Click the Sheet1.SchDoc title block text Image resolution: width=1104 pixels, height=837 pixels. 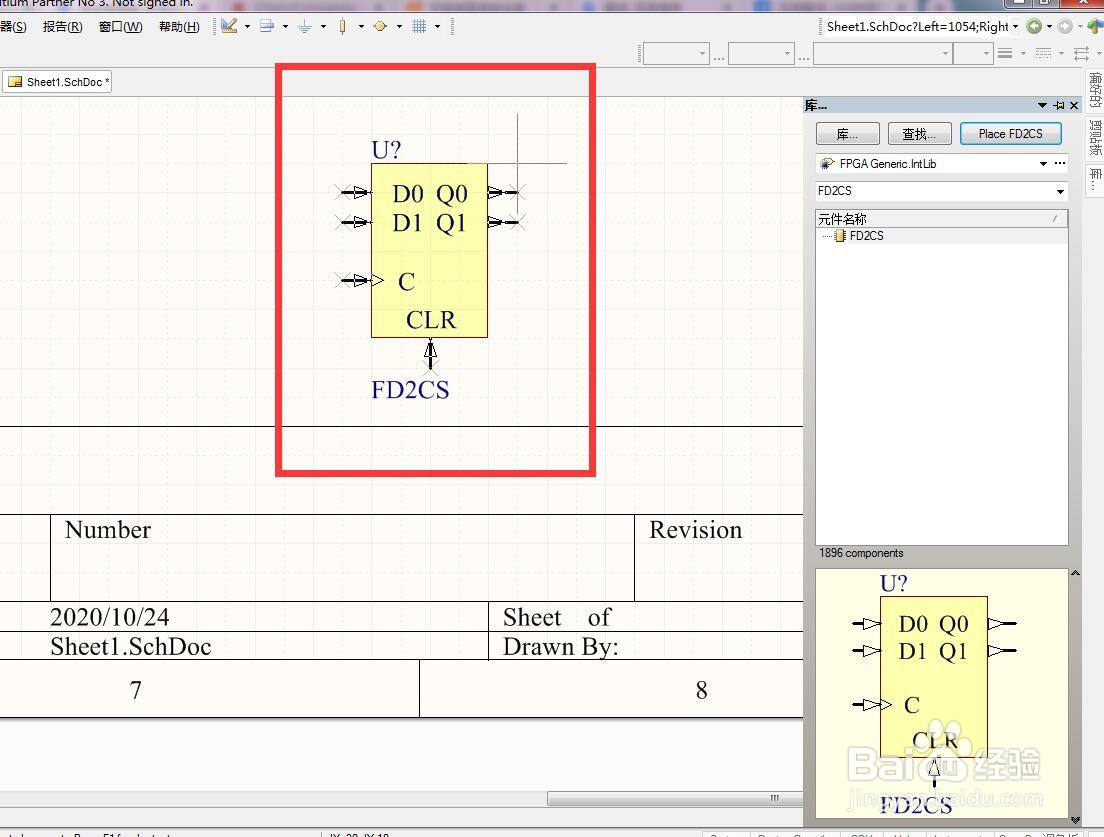click(131, 646)
